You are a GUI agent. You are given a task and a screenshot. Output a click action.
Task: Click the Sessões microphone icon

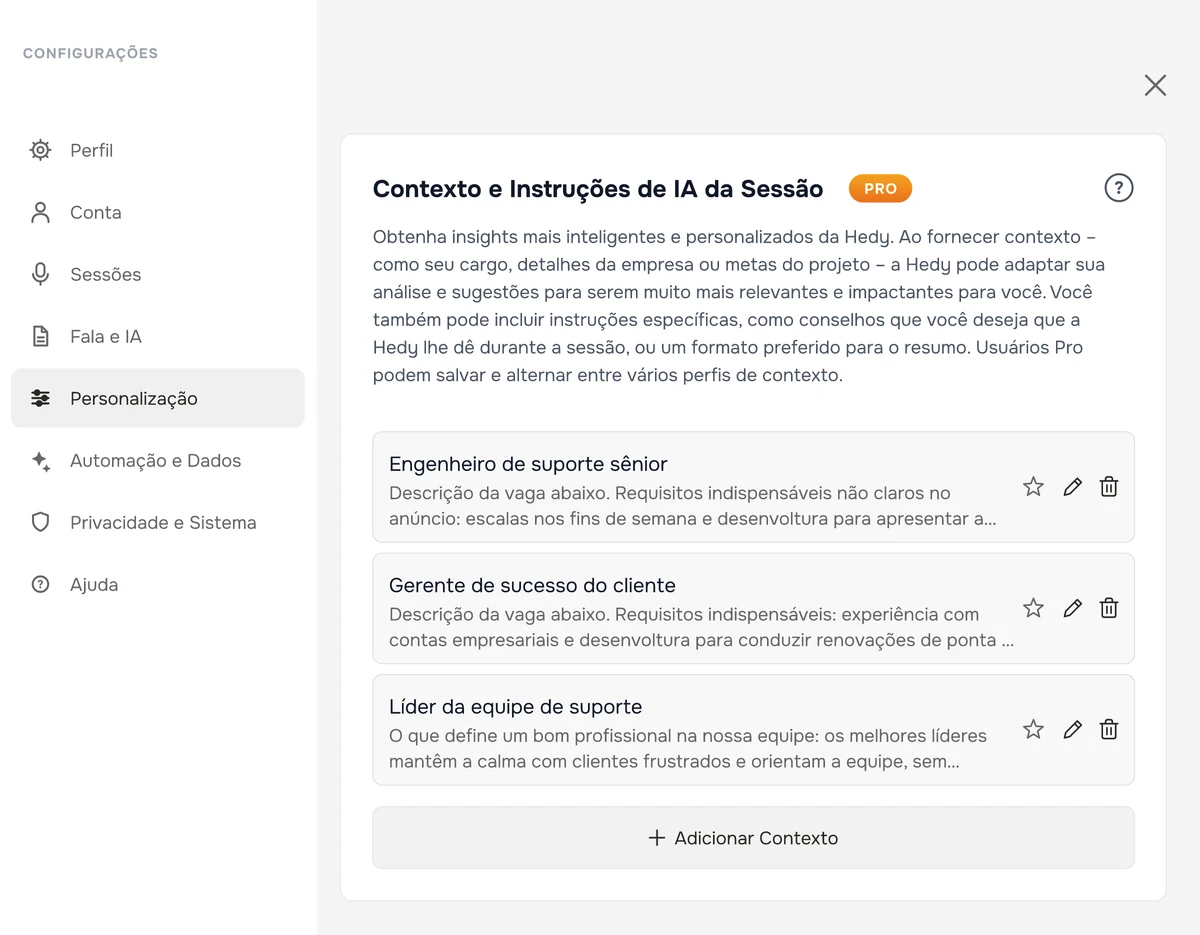click(40, 274)
